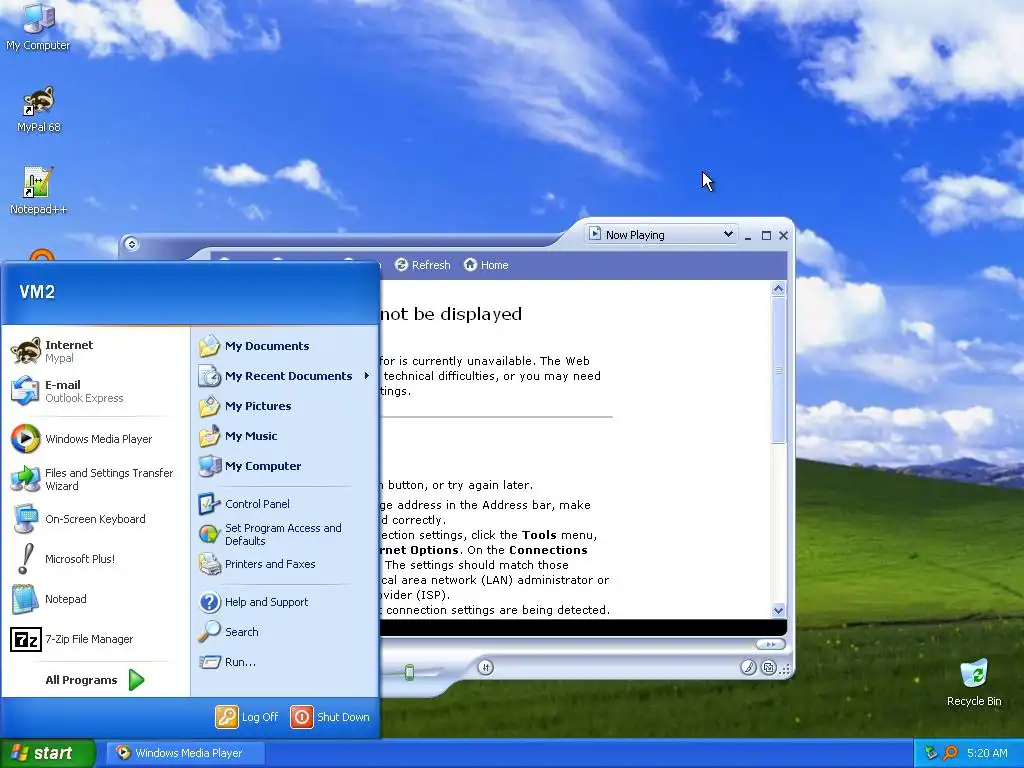Click the Start button
The image size is (1024, 768).
point(48,753)
